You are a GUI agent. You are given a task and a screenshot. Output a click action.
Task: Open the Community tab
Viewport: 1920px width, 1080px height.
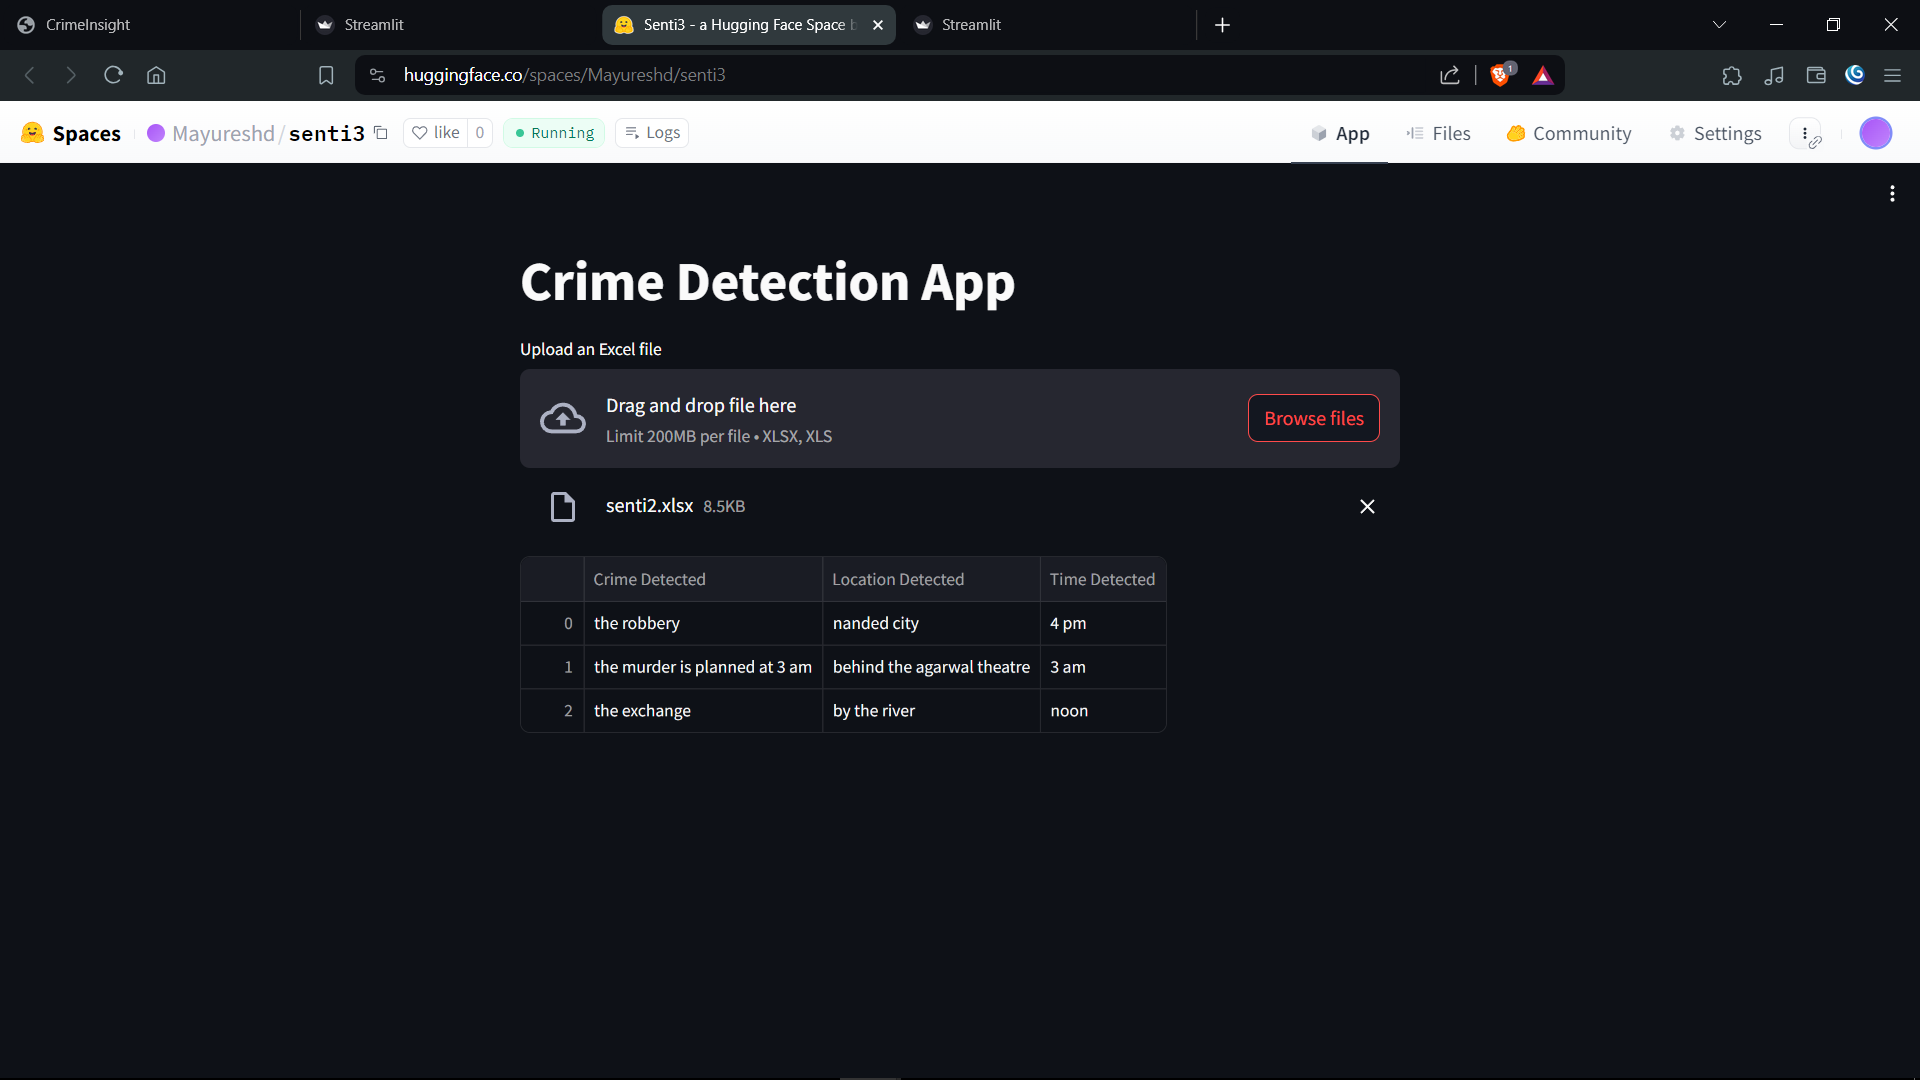1568,133
